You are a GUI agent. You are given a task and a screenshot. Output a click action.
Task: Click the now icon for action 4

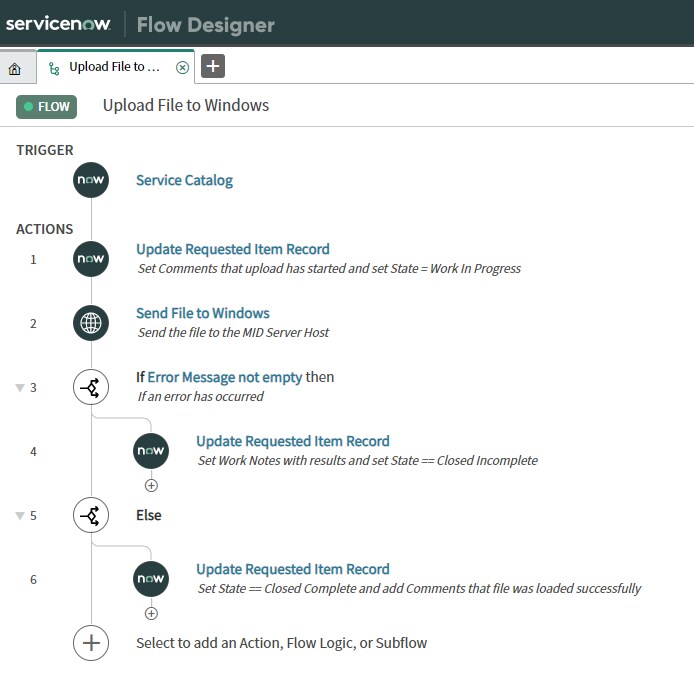tap(151, 451)
